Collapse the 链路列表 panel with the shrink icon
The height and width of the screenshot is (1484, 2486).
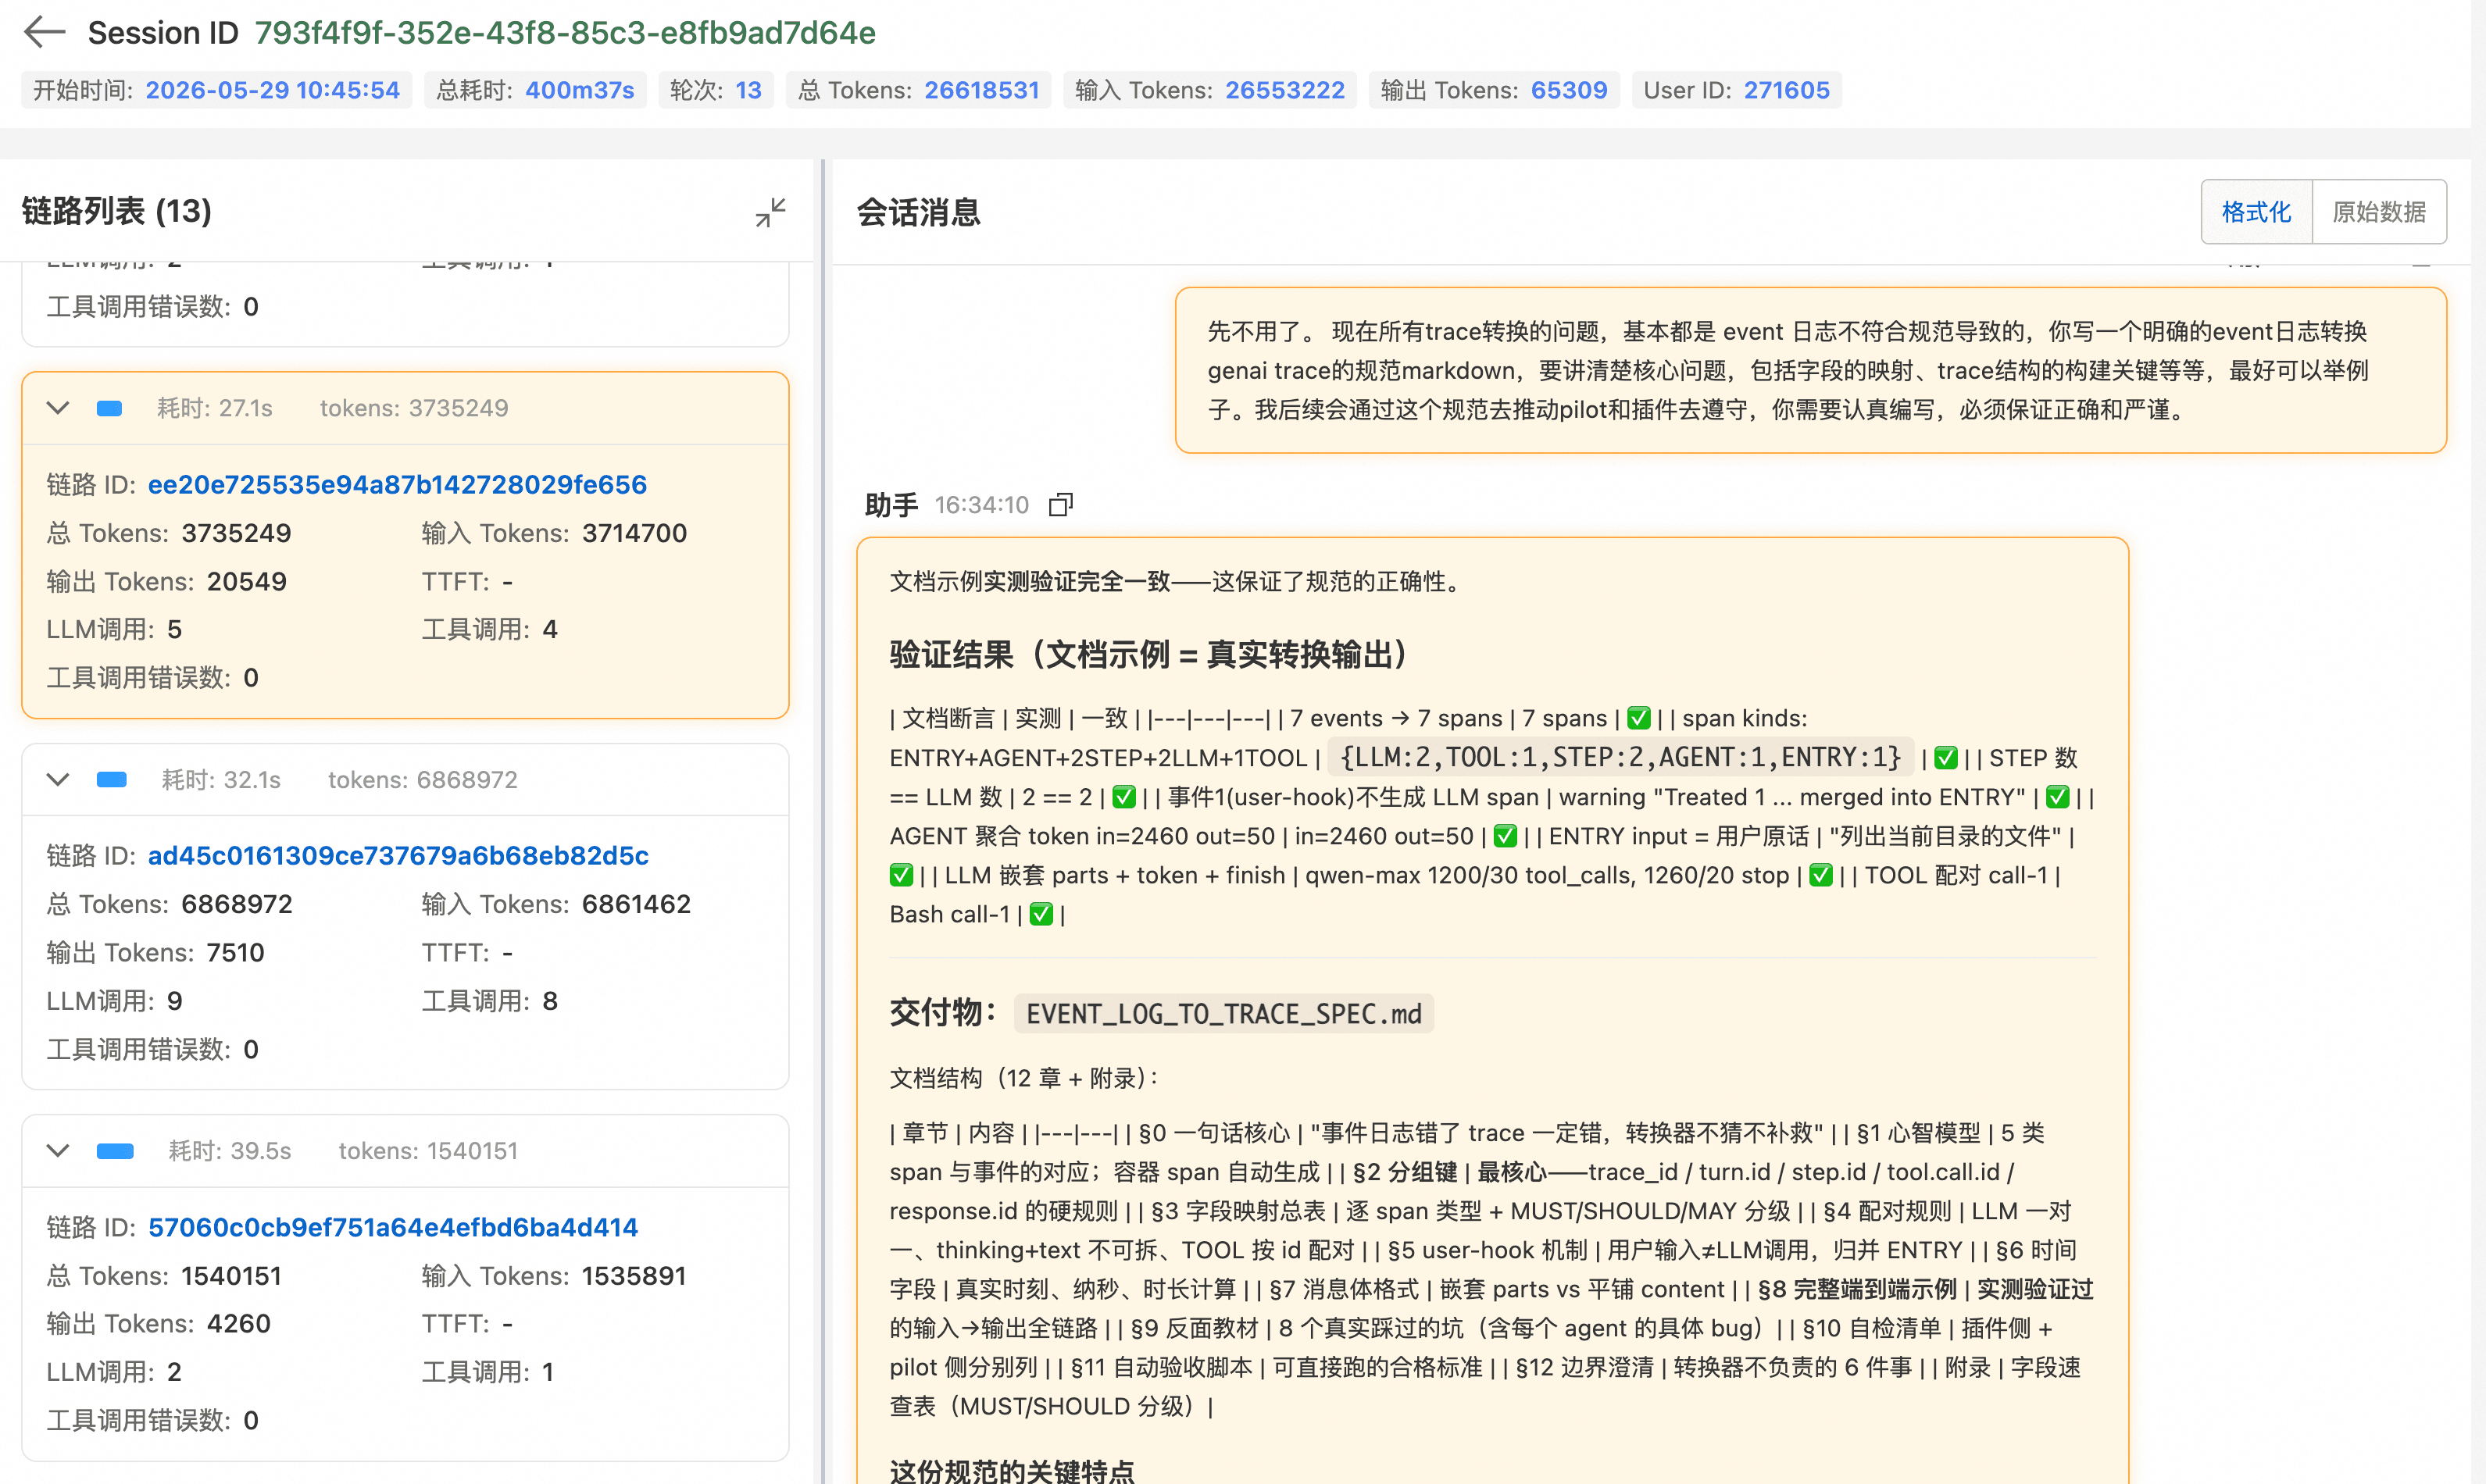click(770, 212)
